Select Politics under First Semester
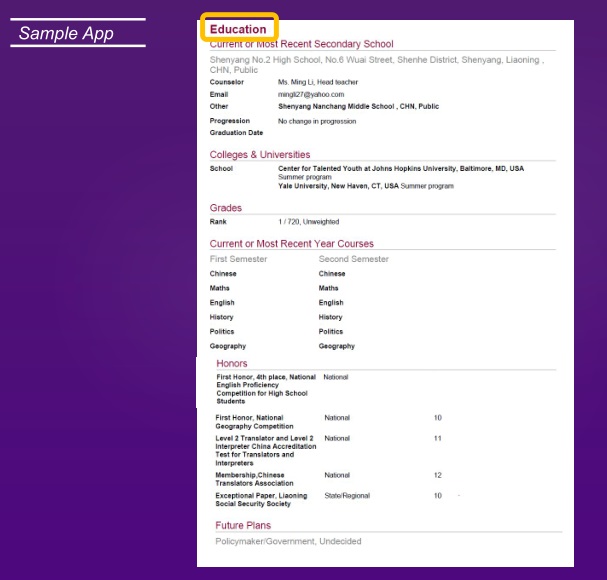Screen dimensions: 607x580 (222, 331)
